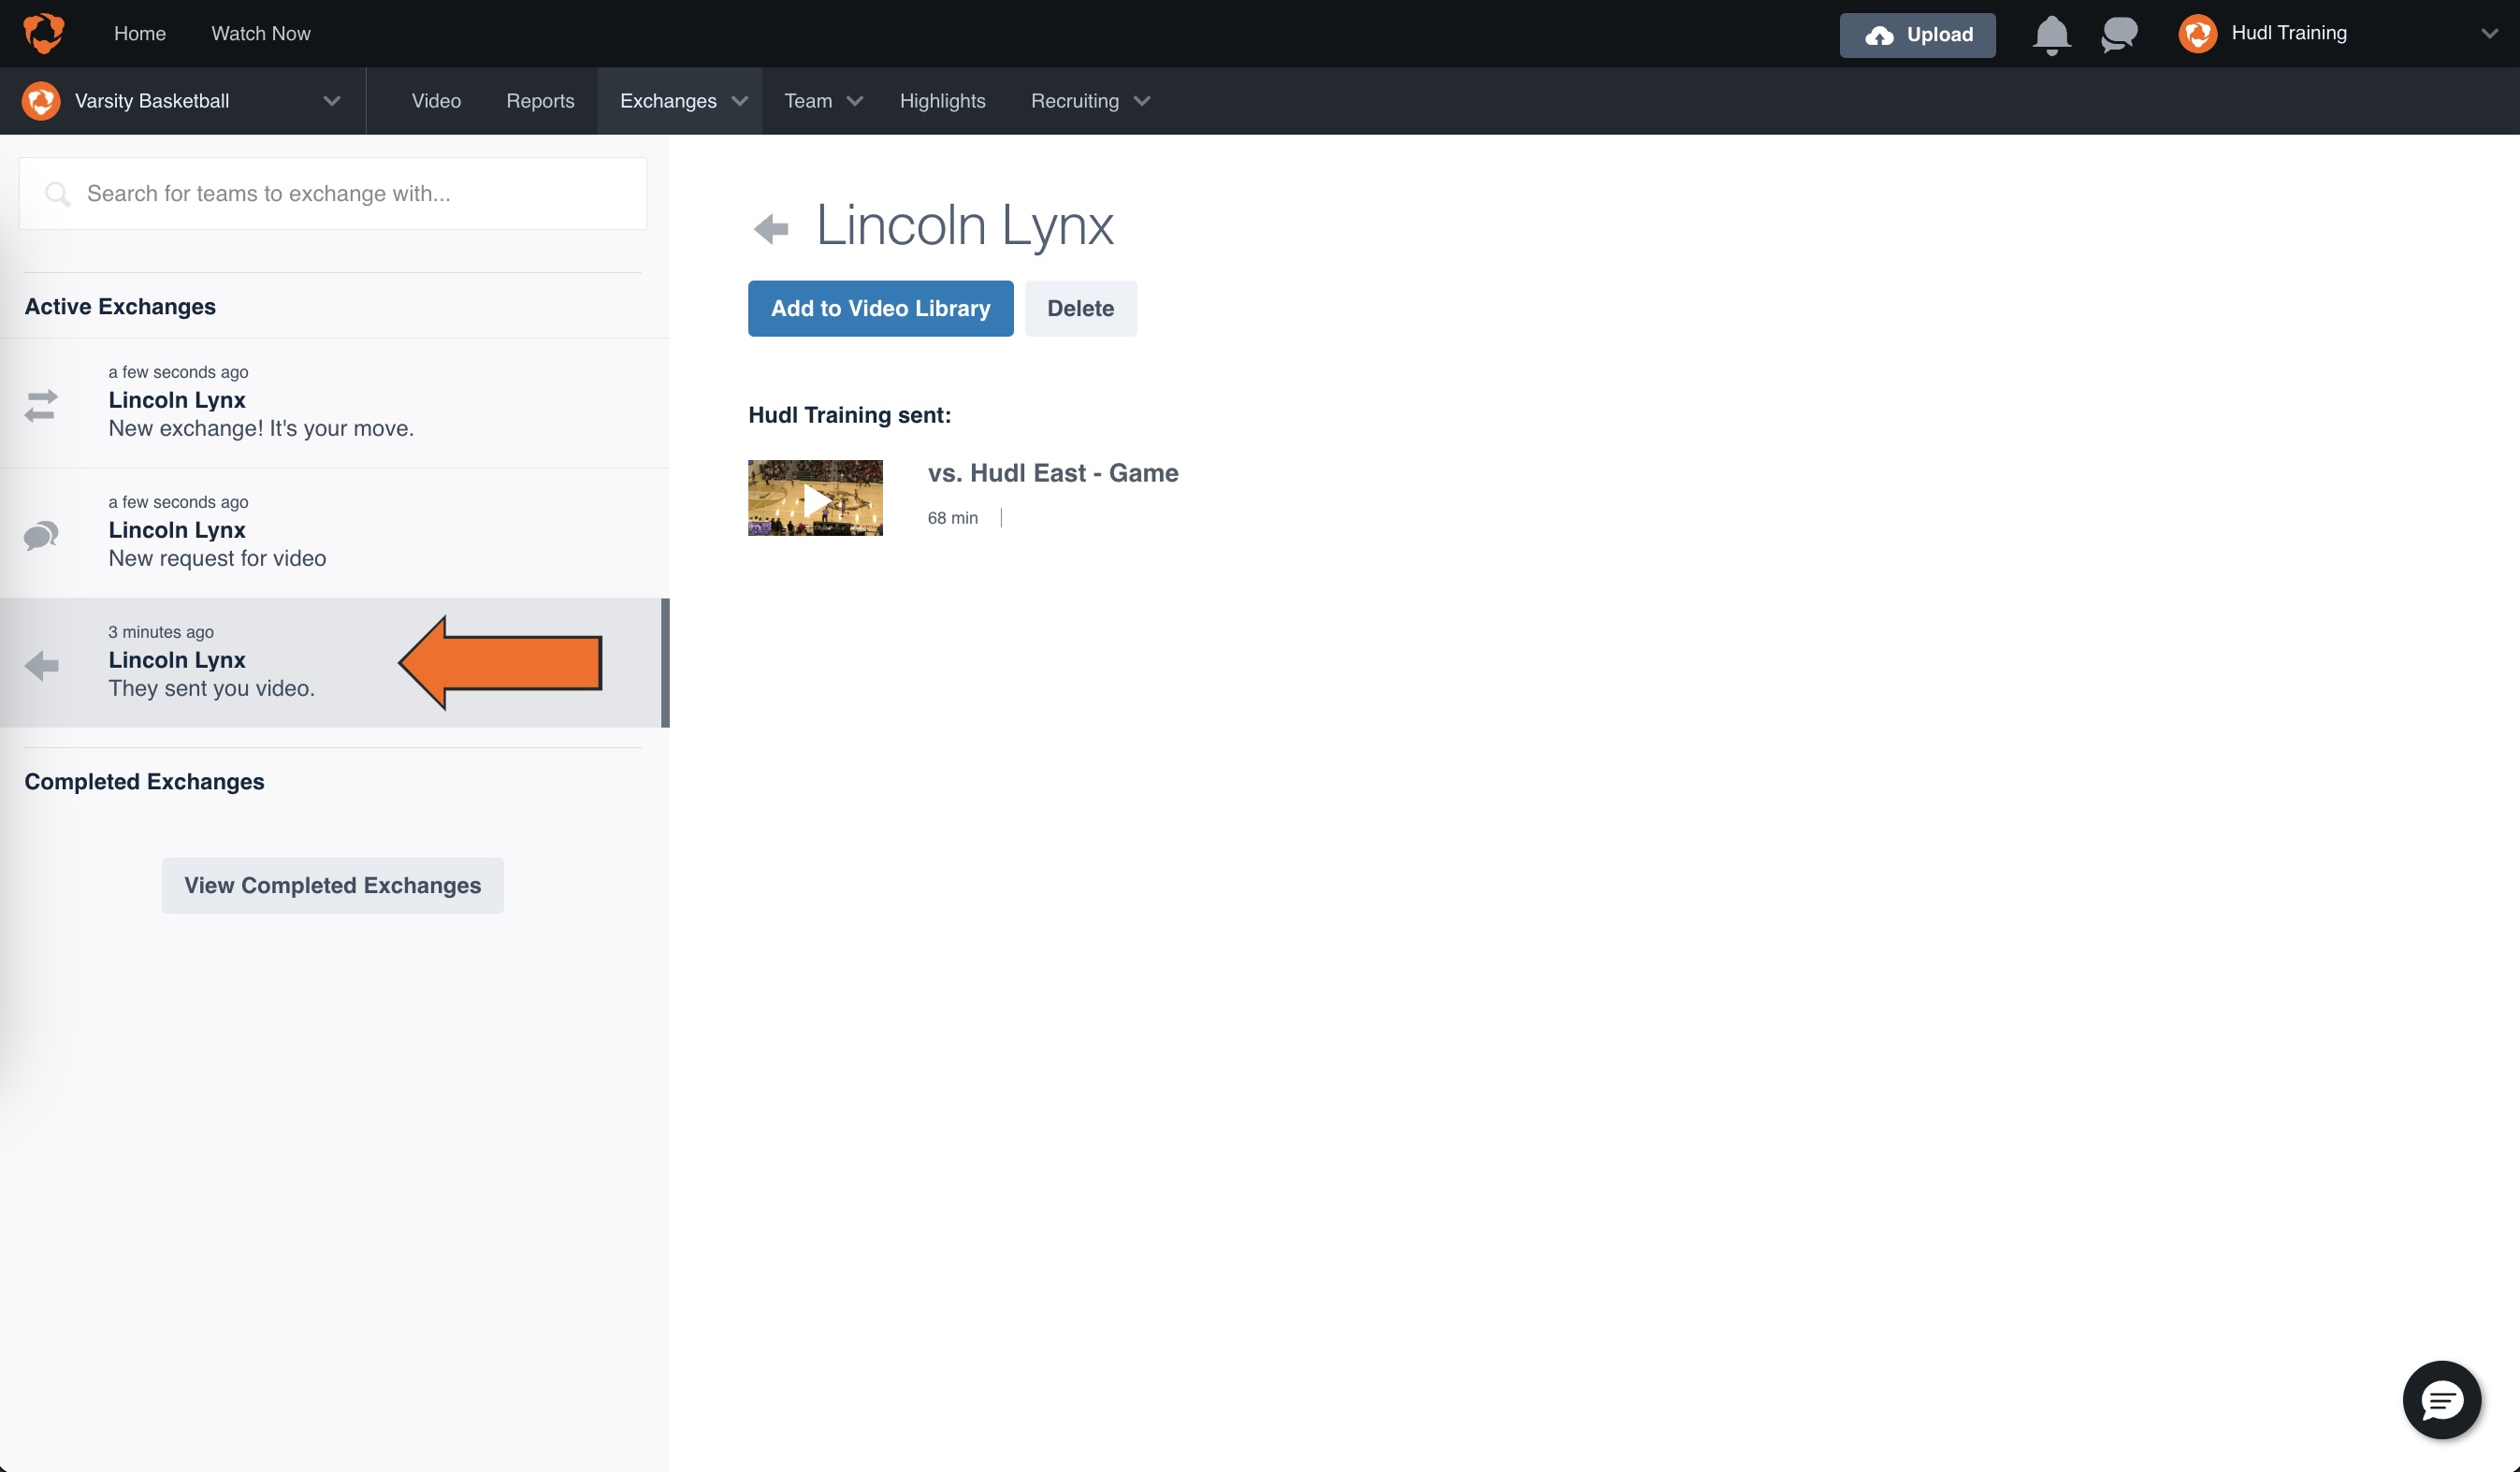
Task: Click the arrow icon on 'They sent you video'
Action: coord(42,665)
